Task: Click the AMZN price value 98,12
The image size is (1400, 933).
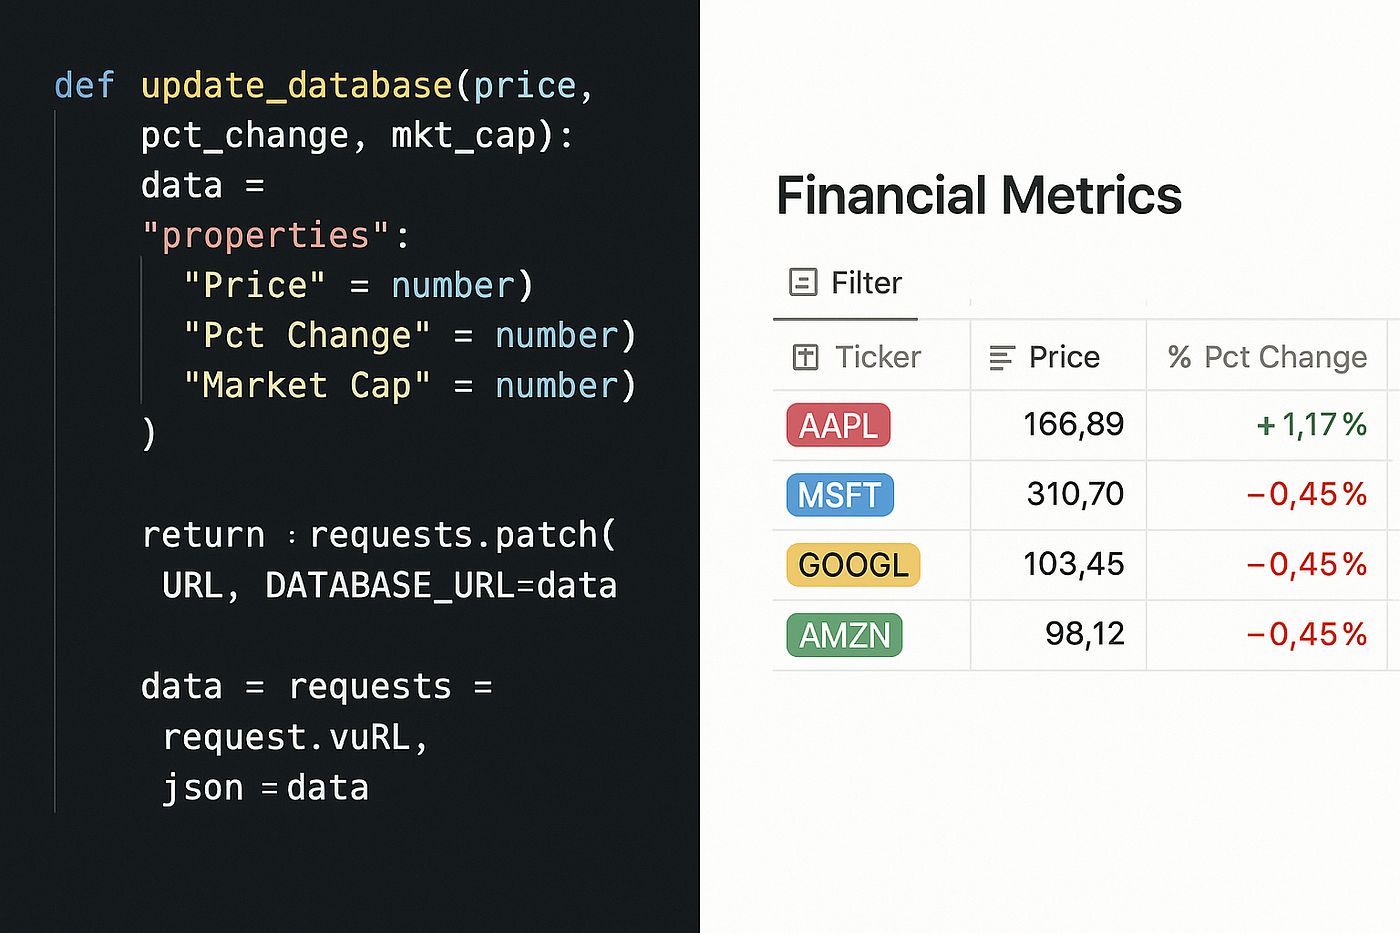Action: (1084, 634)
